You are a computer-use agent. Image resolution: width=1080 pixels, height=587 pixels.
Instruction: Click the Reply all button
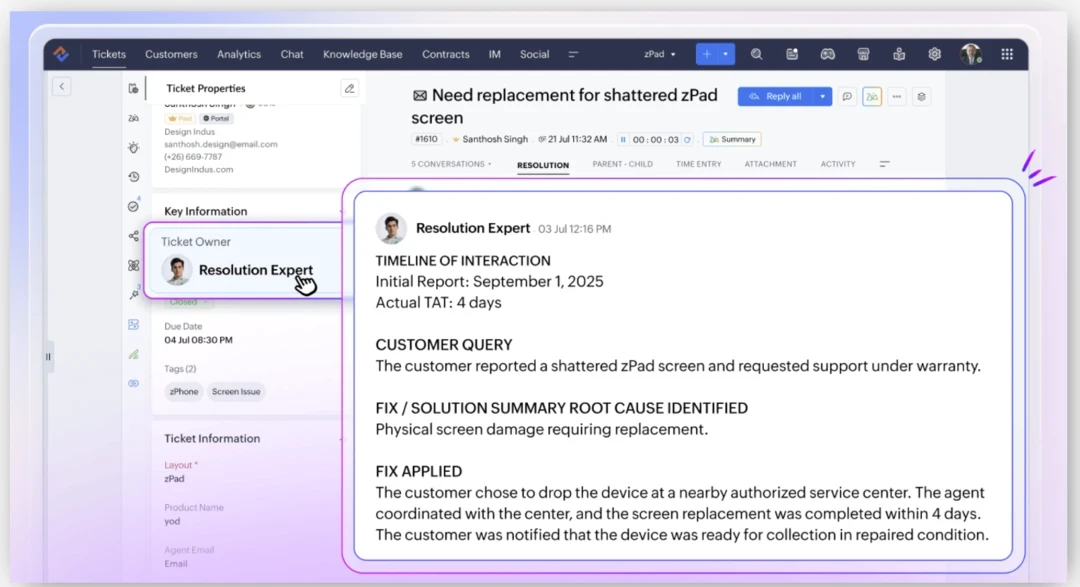point(776,97)
